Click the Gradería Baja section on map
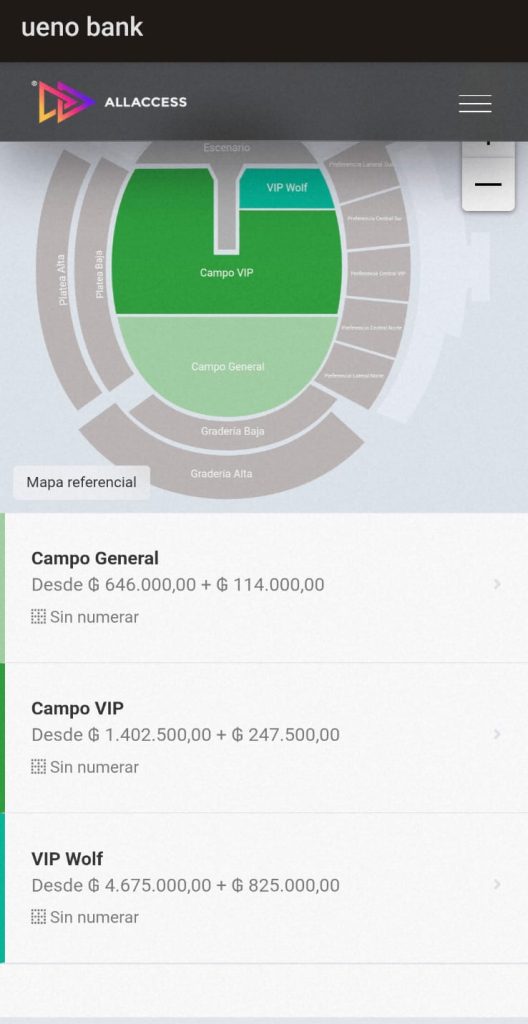This screenshot has width=528, height=1024. pos(233,428)
